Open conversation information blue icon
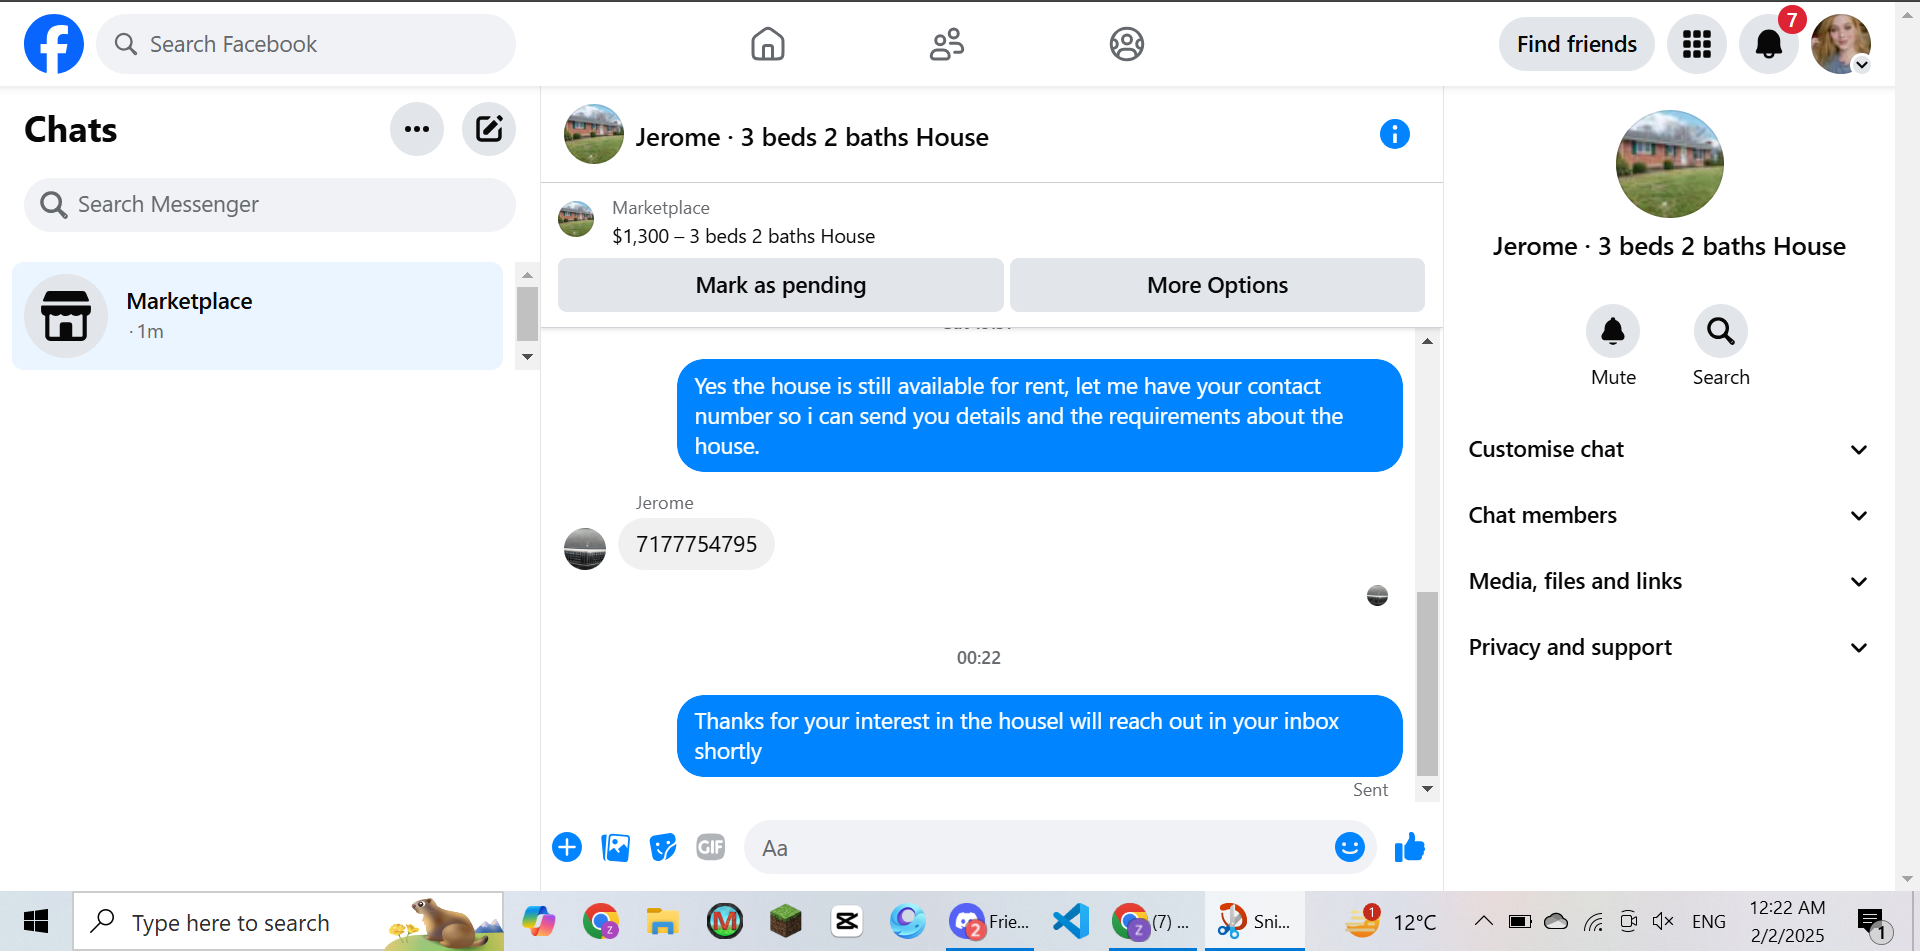 click(1394, 134)
